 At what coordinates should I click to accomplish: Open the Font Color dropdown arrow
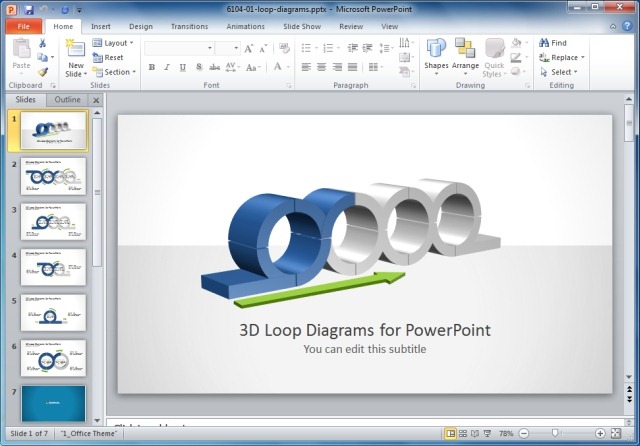pyautogui.click(x=288, y=67)
